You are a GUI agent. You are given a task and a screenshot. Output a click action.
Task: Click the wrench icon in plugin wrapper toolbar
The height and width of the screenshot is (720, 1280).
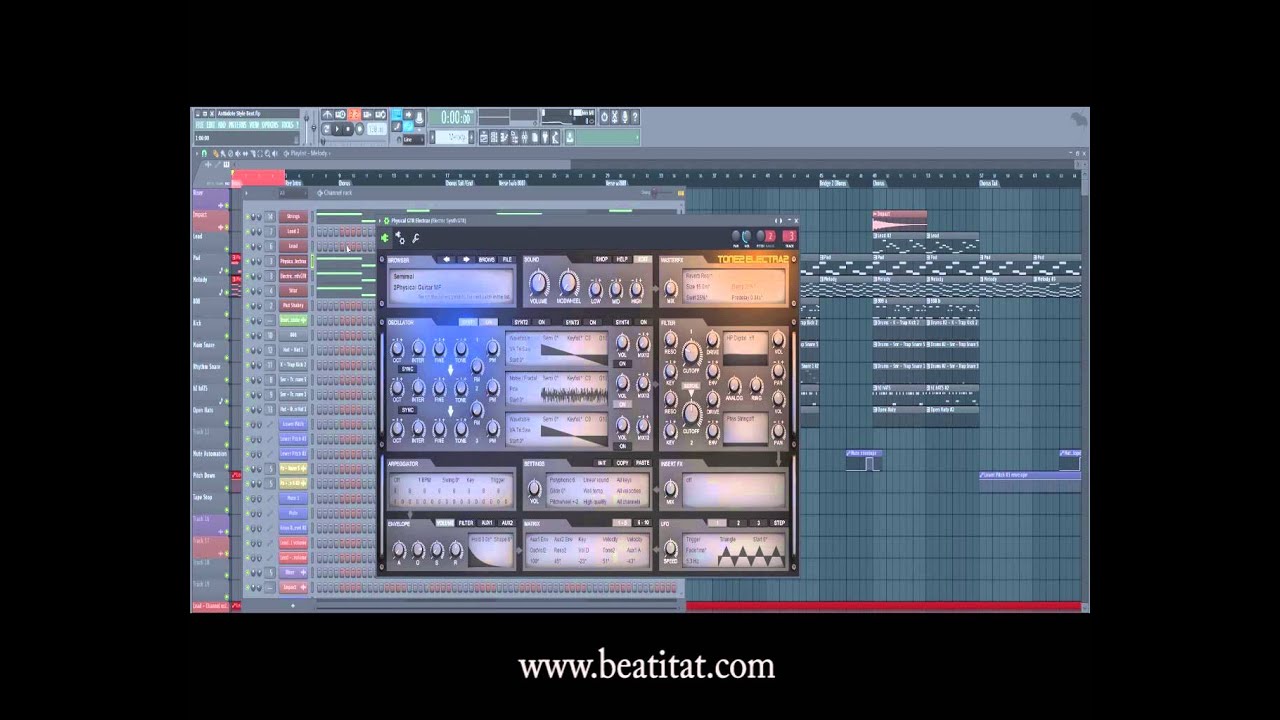tap(415, 239)
